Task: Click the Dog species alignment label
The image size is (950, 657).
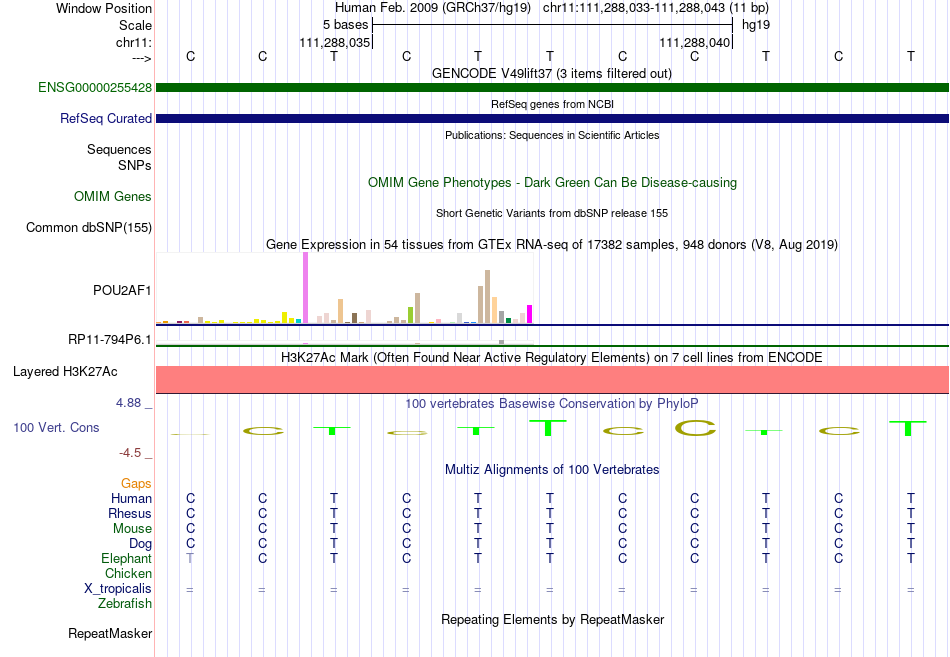Action: point(140,544)
